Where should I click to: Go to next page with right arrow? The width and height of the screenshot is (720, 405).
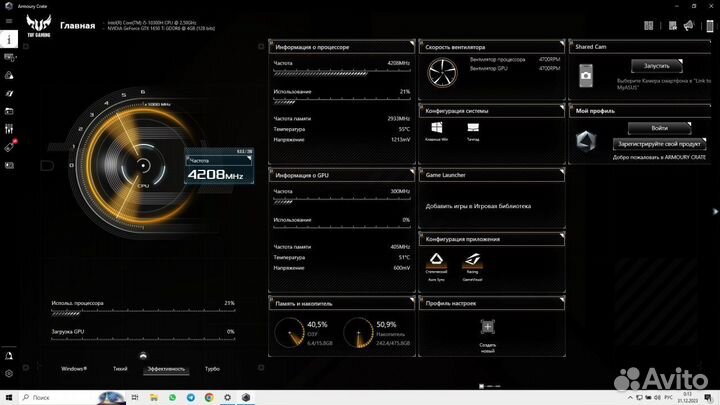[x=714, y=211]
